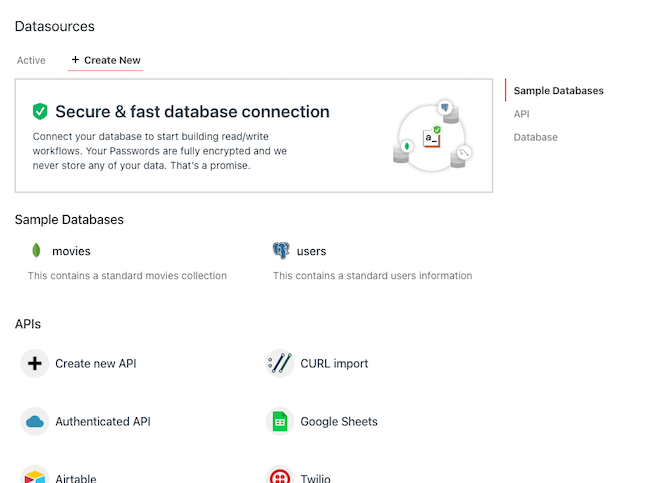The image size is (650, 483).
Task: Jump to Sample Databases in side navigation
Action: pyautogui.click(x=558, y=91)
